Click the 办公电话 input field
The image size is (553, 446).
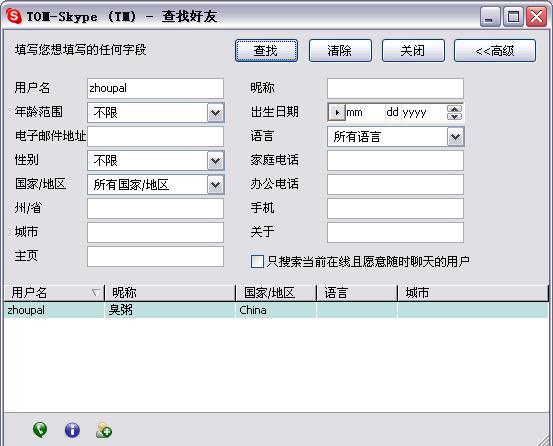pos(395,184)
